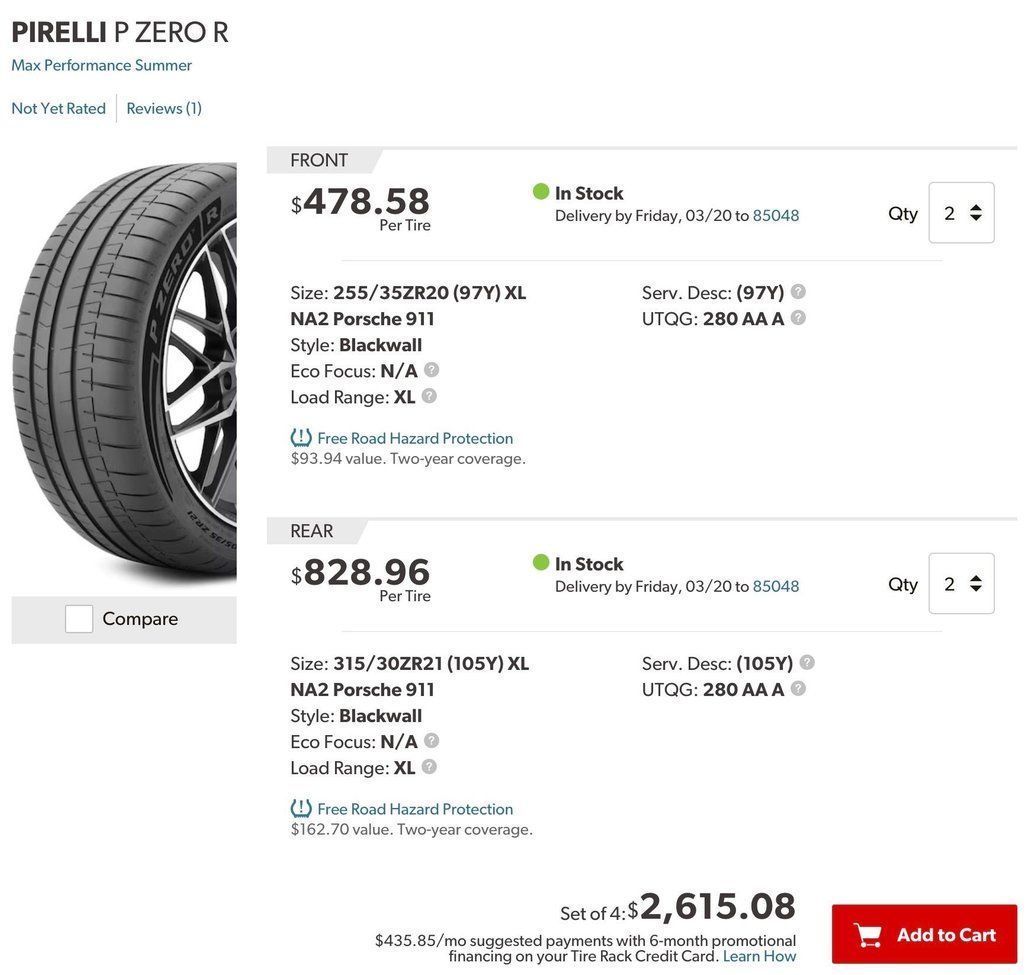Viewport: 1032px width, 975px height.
Task: Click help icon beside rear UTQG rating
Action: 798,689
